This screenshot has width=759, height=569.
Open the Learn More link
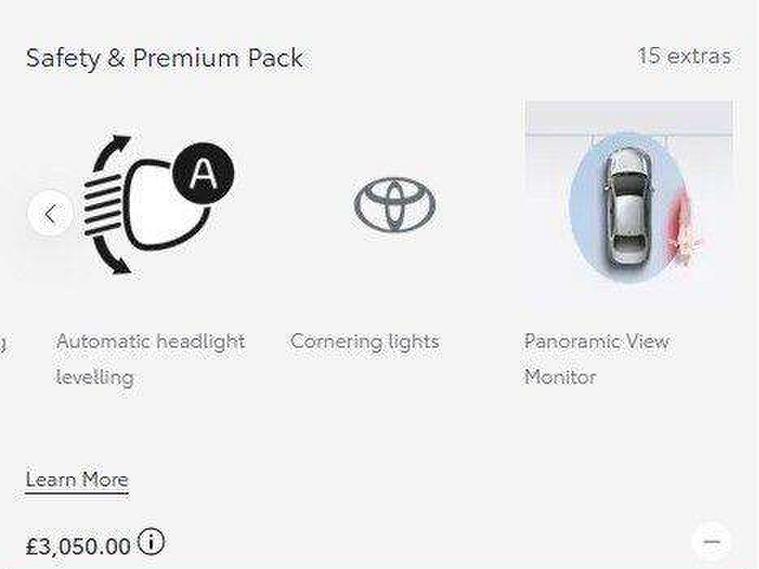pyautogui.click(x=77, y=480)
